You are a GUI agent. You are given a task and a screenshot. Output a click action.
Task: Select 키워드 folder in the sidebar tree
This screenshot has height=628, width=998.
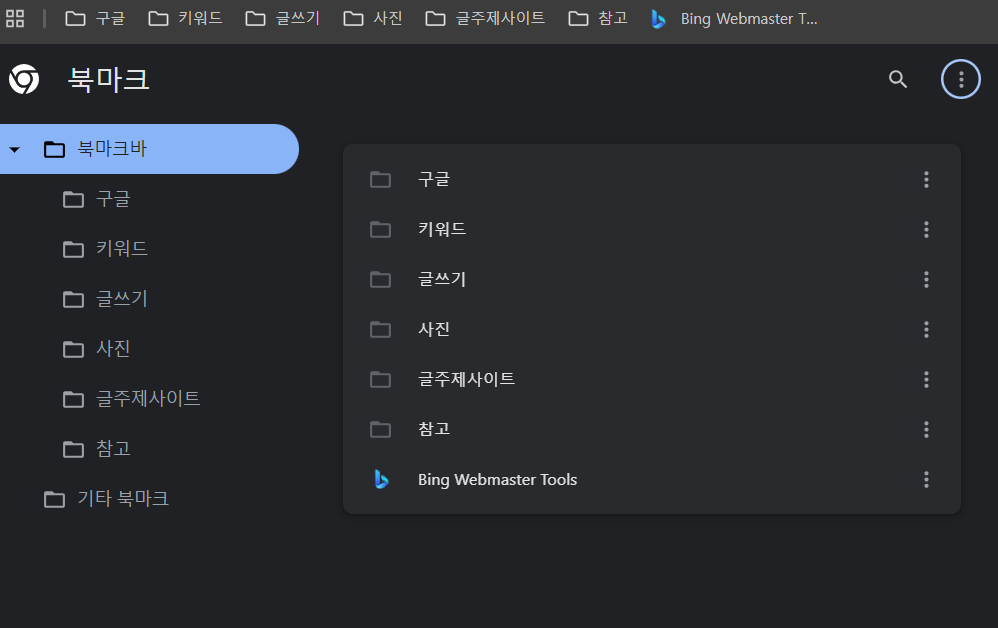(x=105, y=249)
